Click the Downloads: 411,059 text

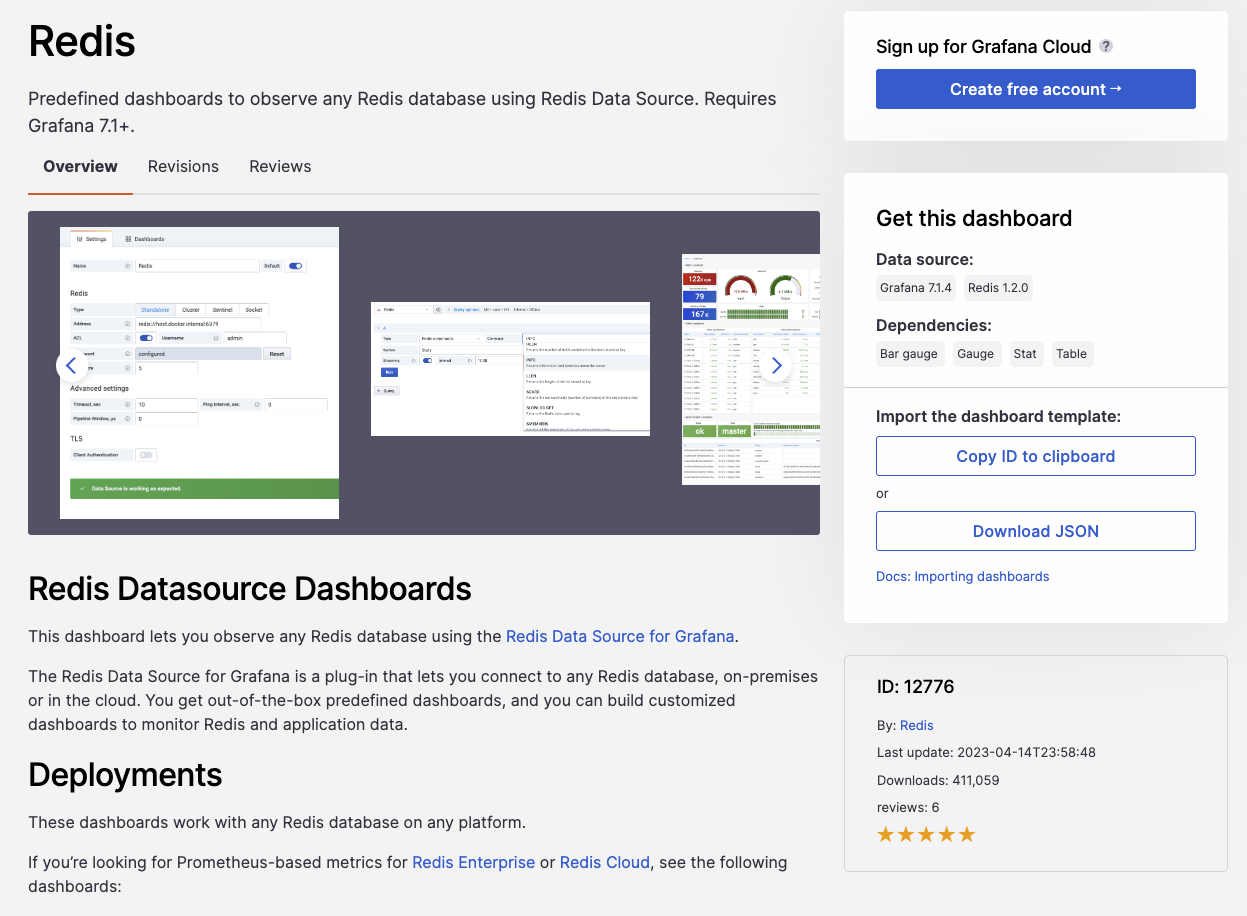point(938,780)
